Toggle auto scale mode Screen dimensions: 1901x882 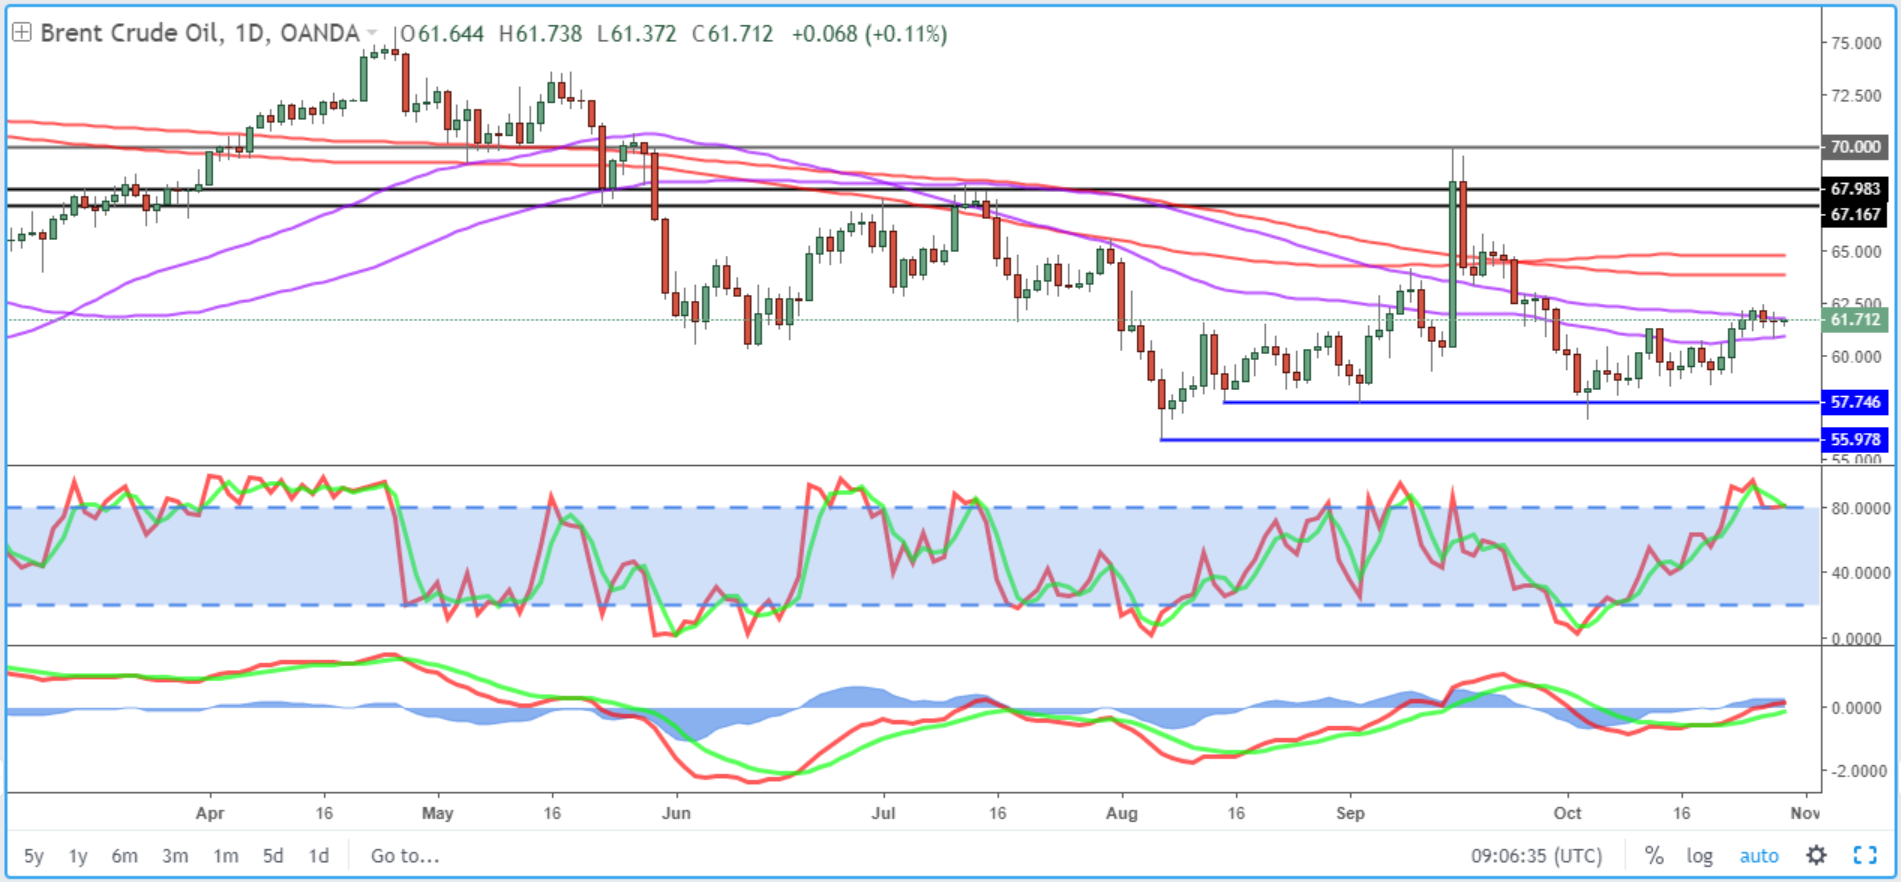click(1759, 856)
